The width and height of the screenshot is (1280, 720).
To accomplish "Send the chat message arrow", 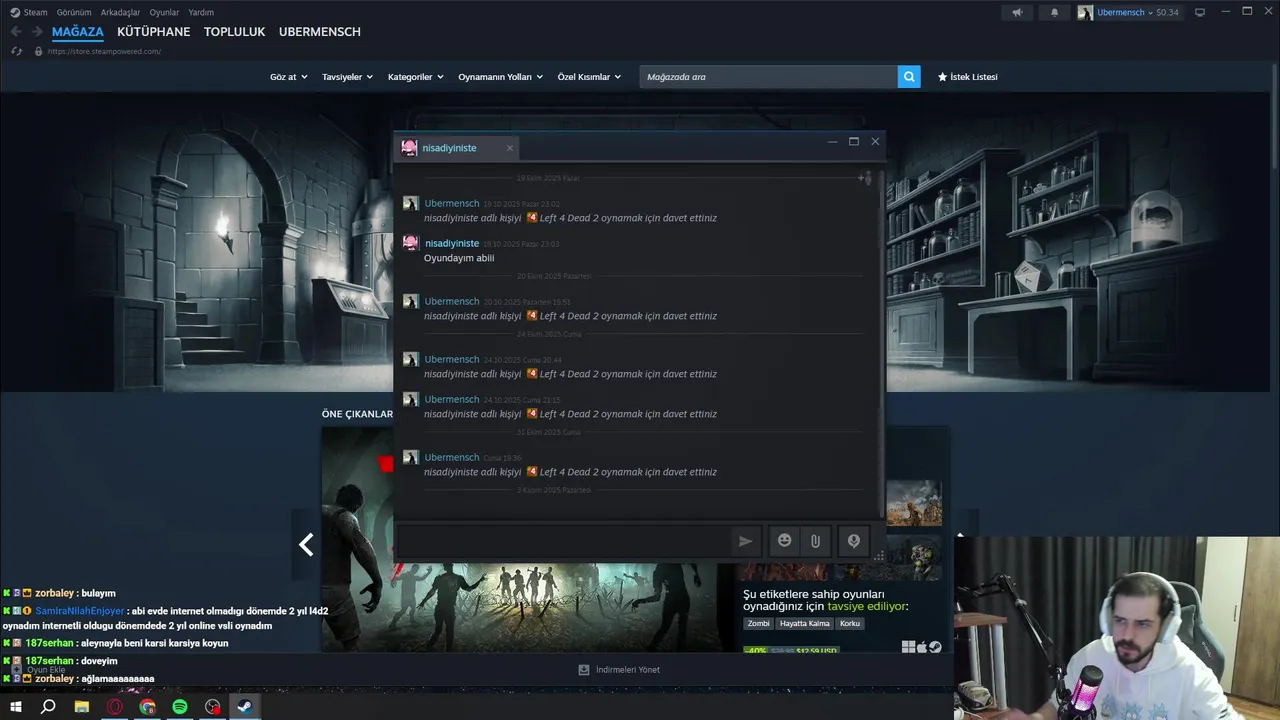I will [745, 541].
